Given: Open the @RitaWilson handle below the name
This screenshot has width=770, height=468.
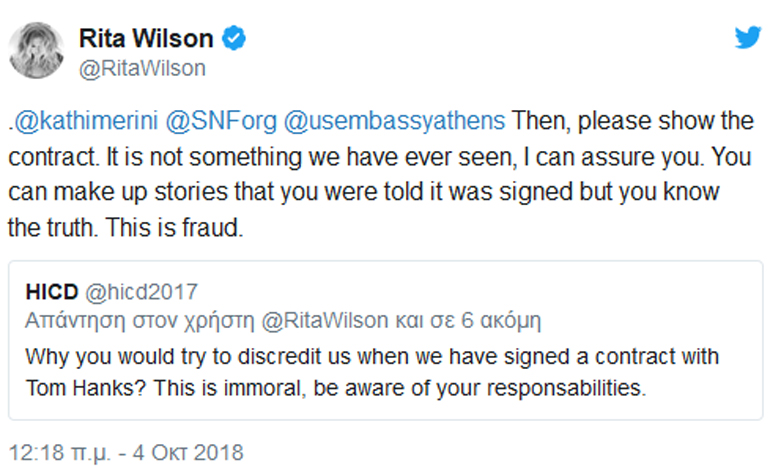Looking at the screenshot, I should 142,68.
